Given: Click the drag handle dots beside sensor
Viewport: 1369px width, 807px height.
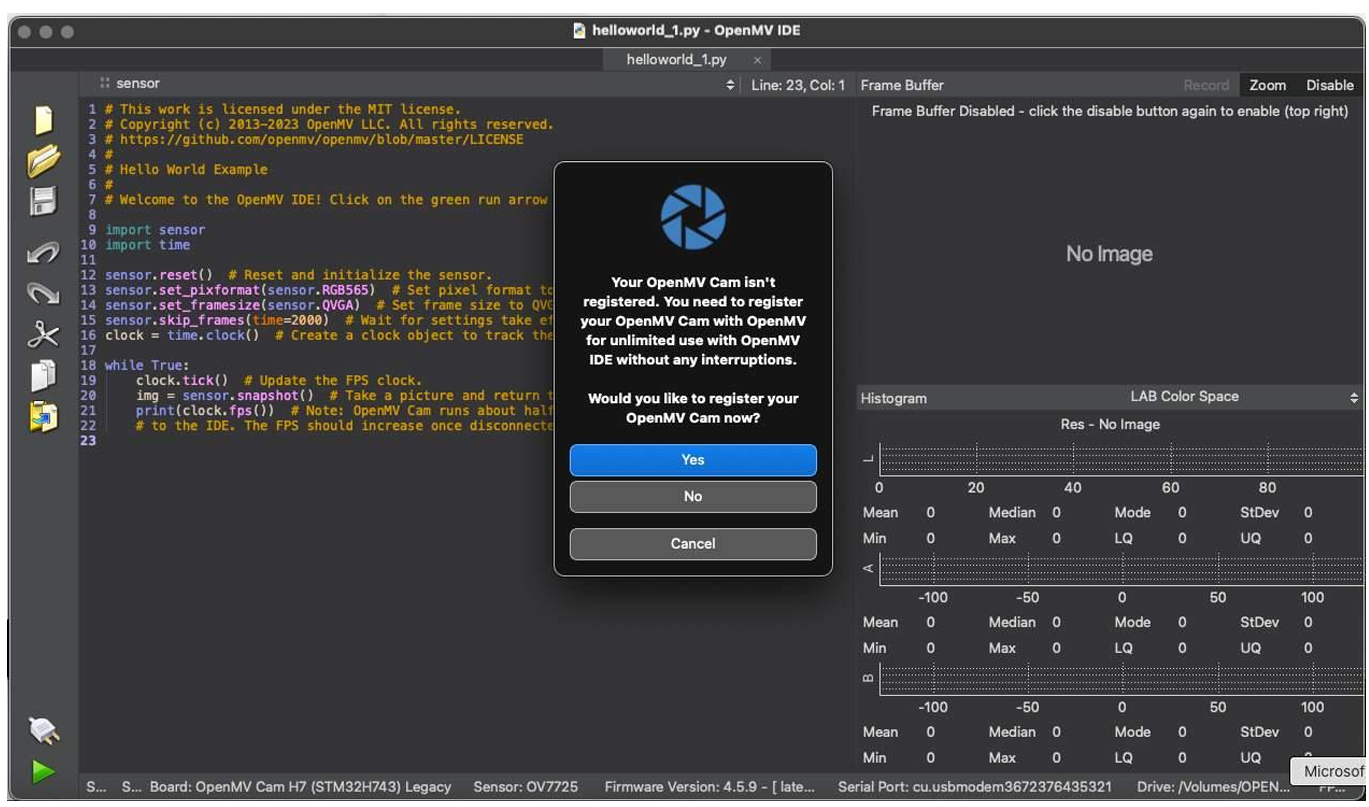Looking at the screenshot, I should pos(104,84).
